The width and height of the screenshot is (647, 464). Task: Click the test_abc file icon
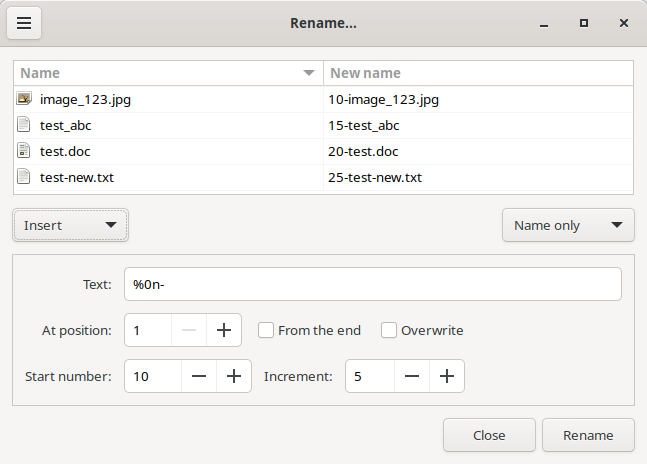[24, 125]
